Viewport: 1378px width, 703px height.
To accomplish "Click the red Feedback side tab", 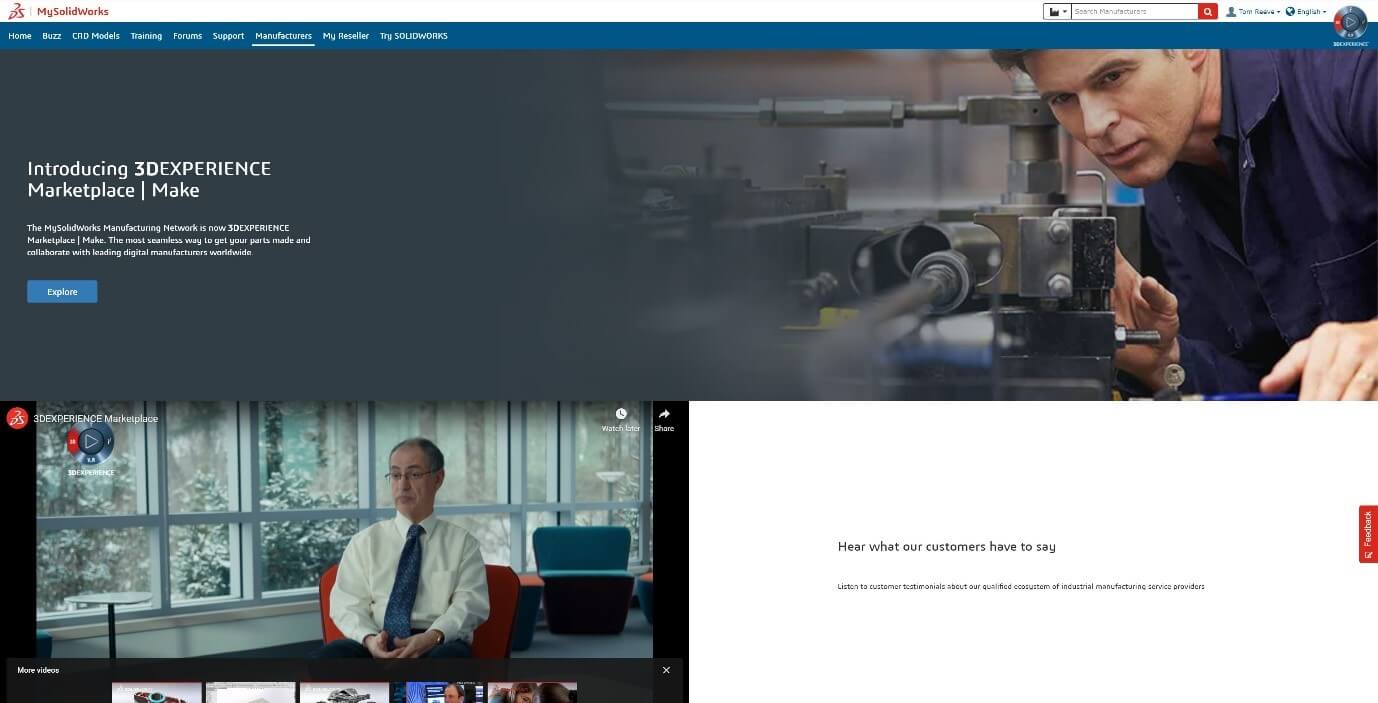I will pos(1368,534).
